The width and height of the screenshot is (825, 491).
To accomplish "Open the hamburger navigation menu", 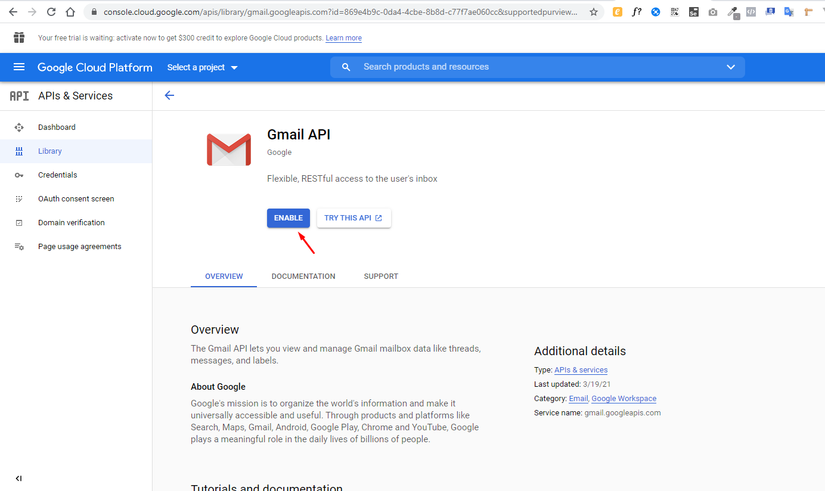I will tap(19, 67).
